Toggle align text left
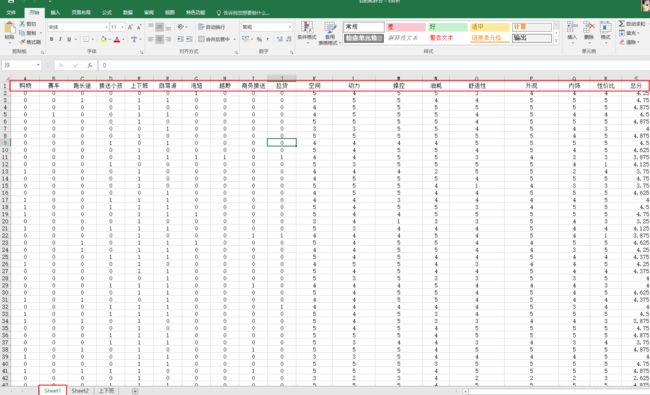650x395 pixels. [151, 39]
